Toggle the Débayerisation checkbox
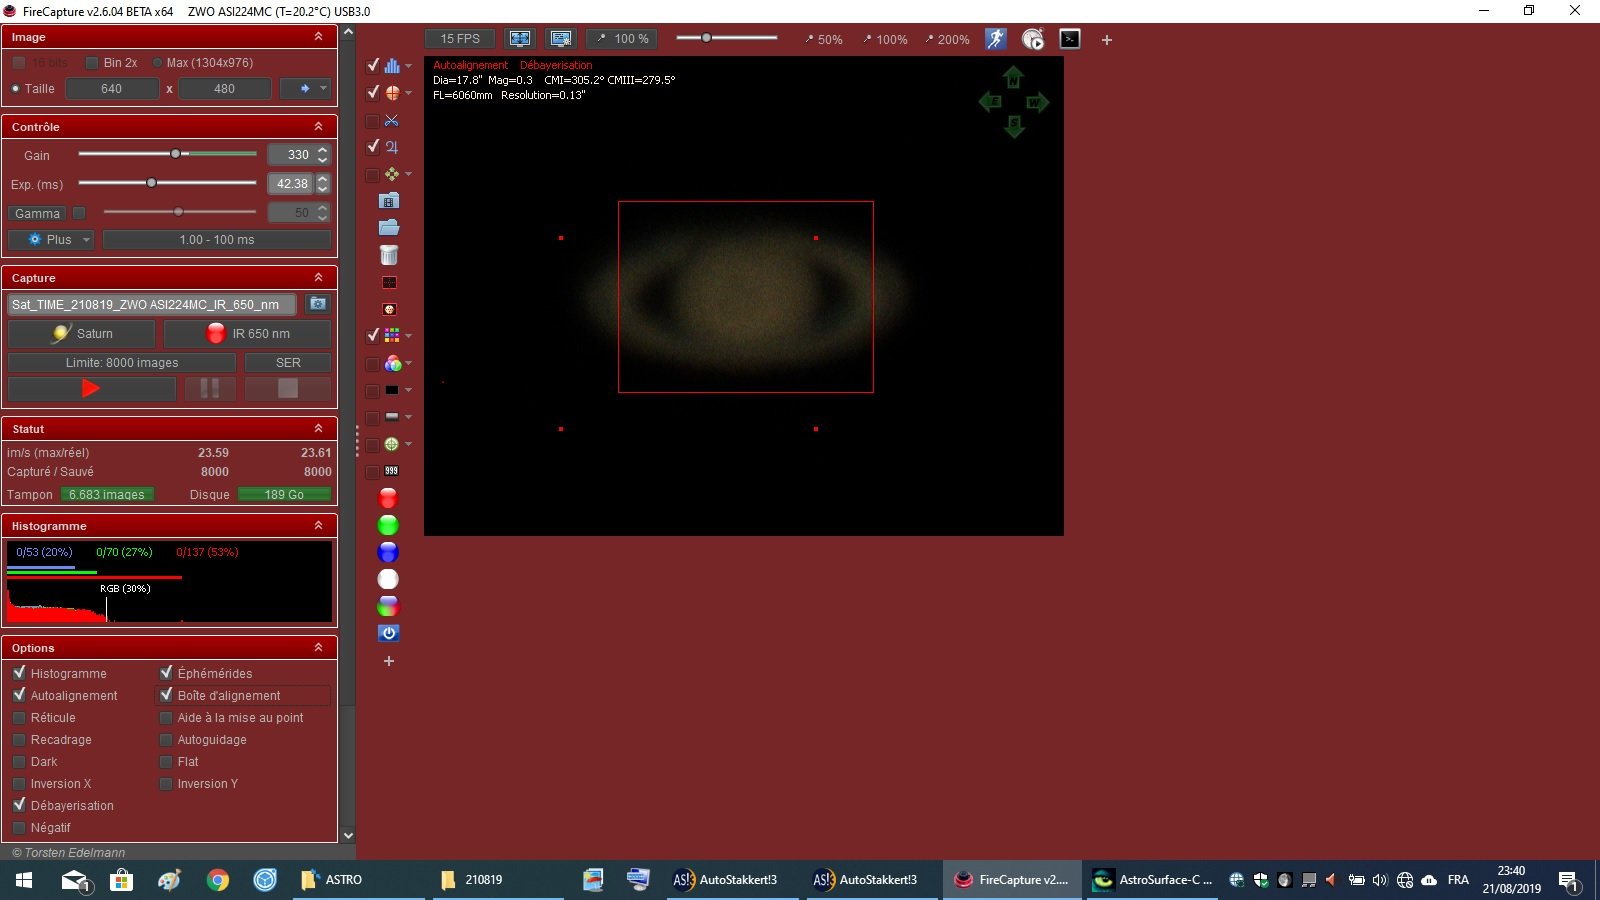This screenshot has height=900, width=1600. point(19,805)
